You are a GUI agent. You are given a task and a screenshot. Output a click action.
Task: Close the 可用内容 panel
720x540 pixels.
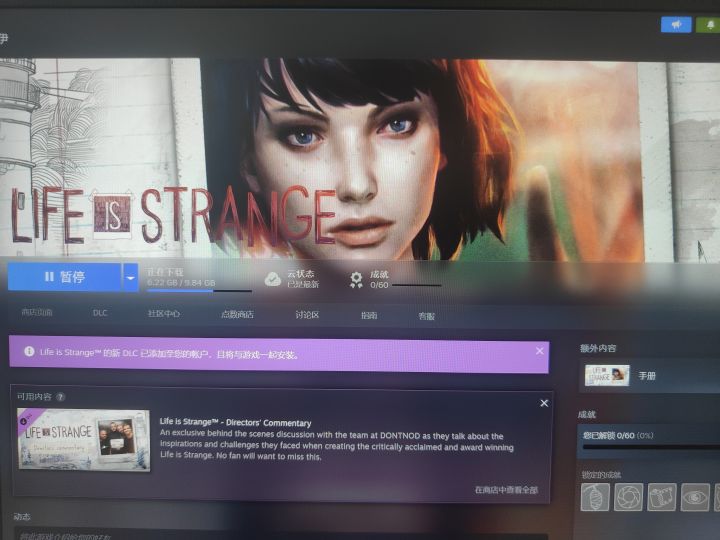tap(544, 403)
